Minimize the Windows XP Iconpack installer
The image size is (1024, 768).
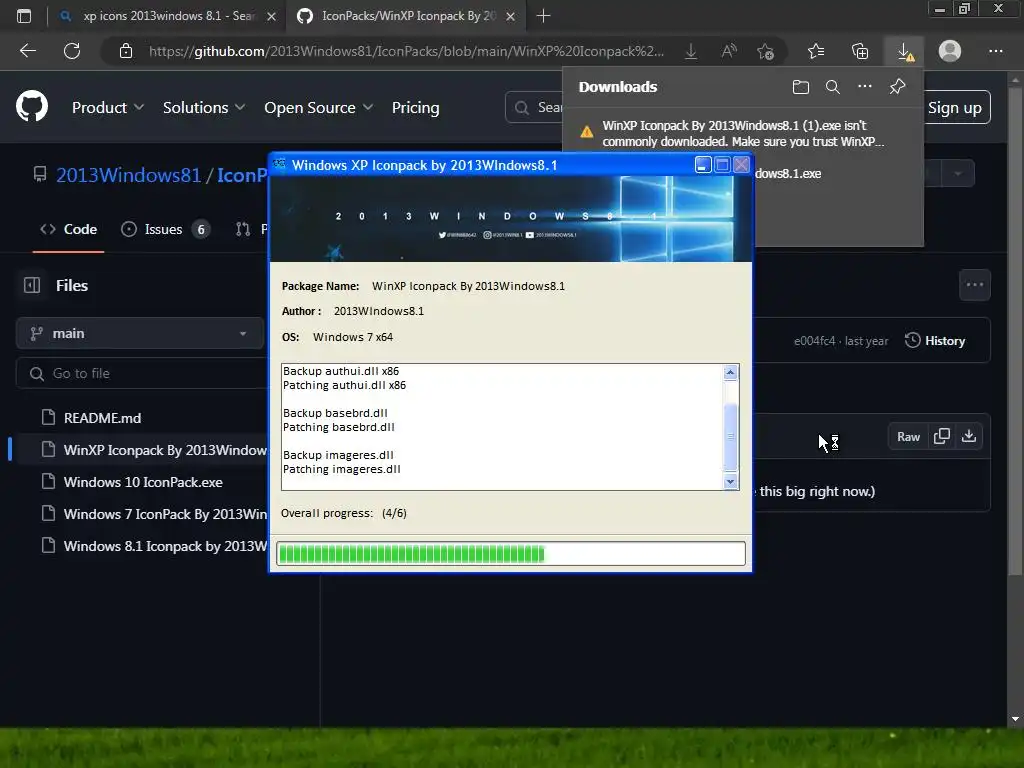coord(703,165)
